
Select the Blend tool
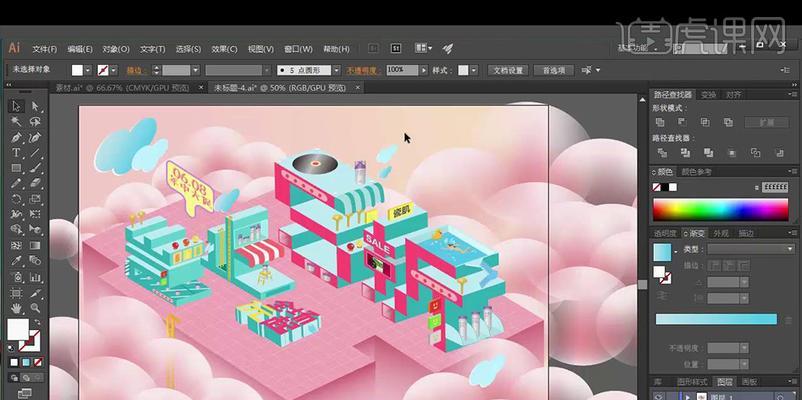pos(35,260)
